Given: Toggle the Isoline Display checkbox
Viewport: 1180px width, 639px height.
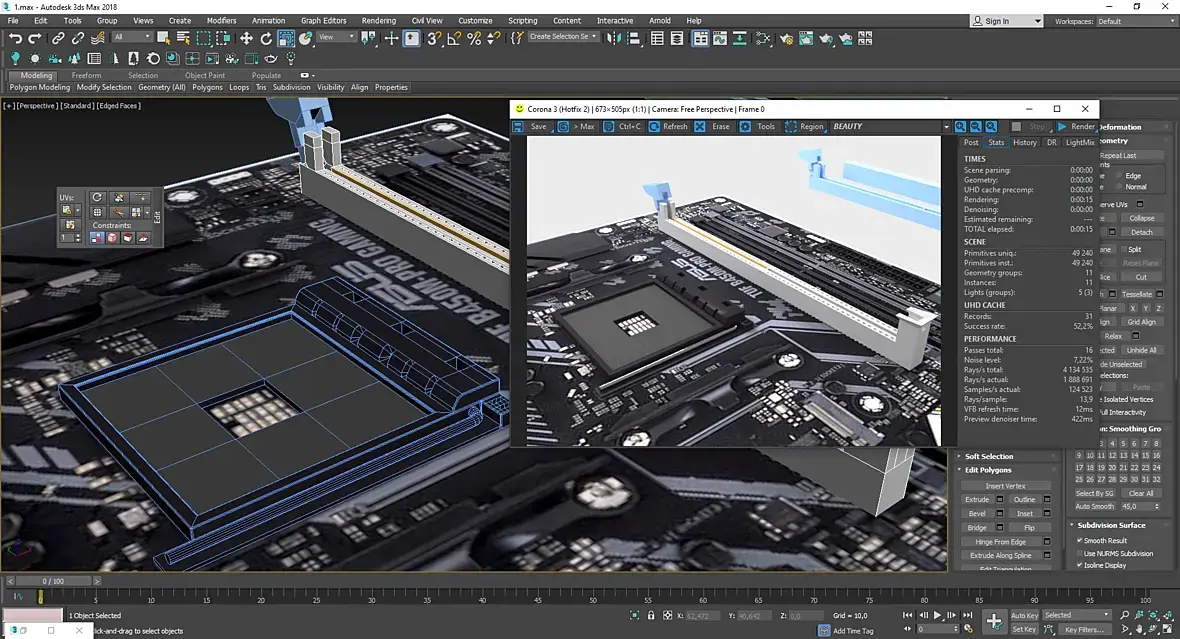Looking at the screenshot, I should coord(1079,565).
